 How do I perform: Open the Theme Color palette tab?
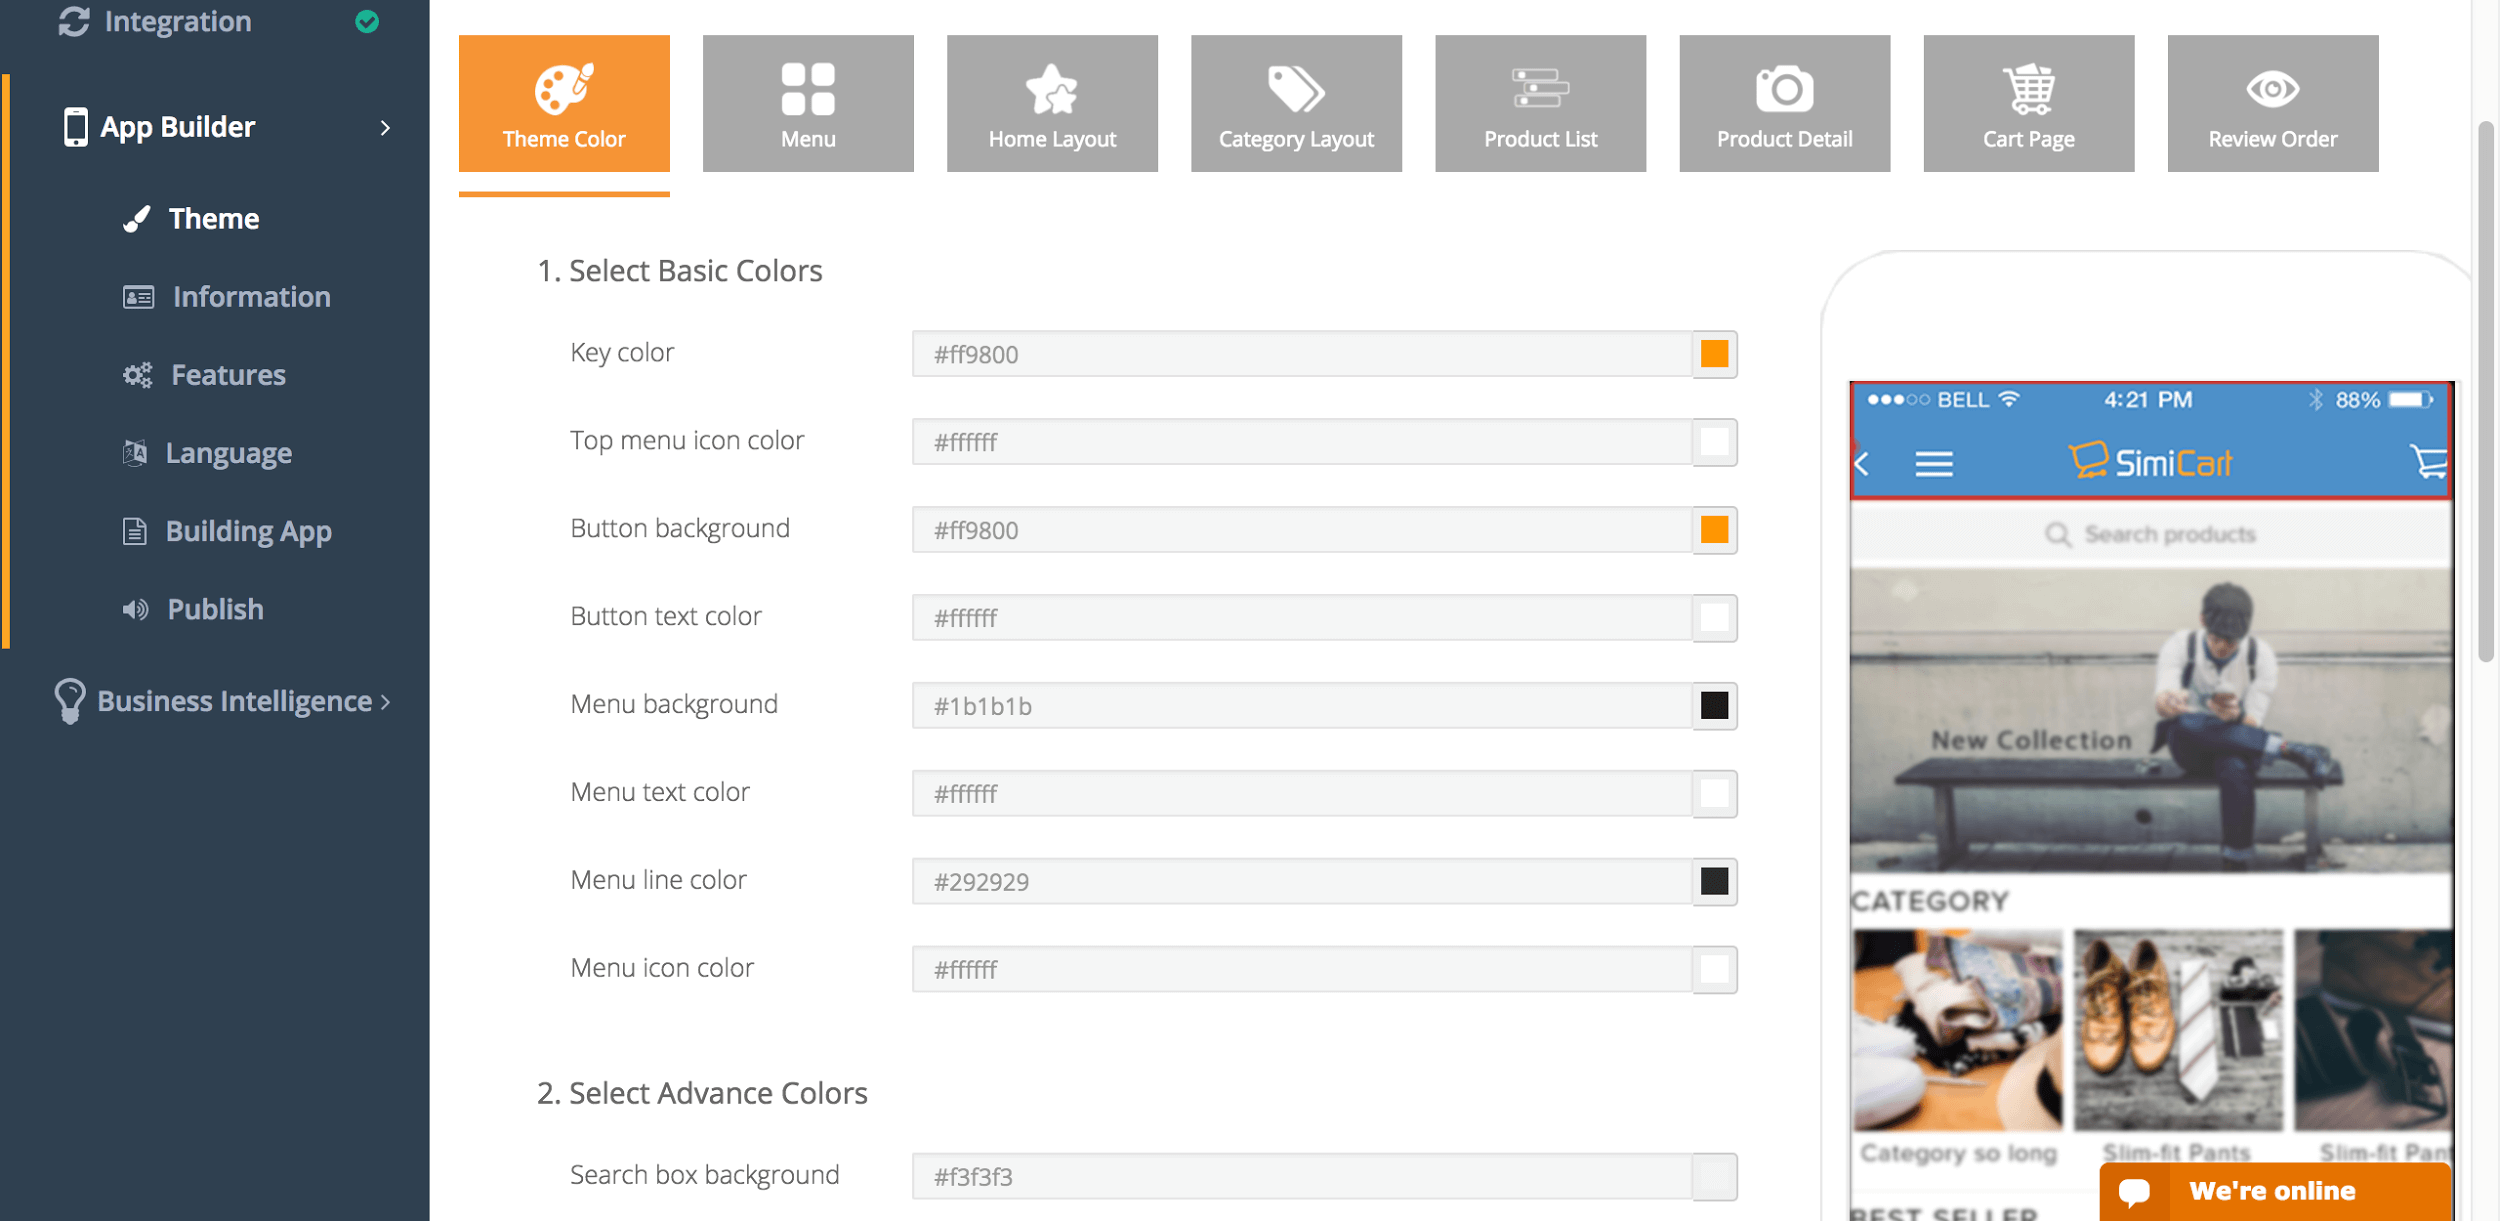point(564,103)
